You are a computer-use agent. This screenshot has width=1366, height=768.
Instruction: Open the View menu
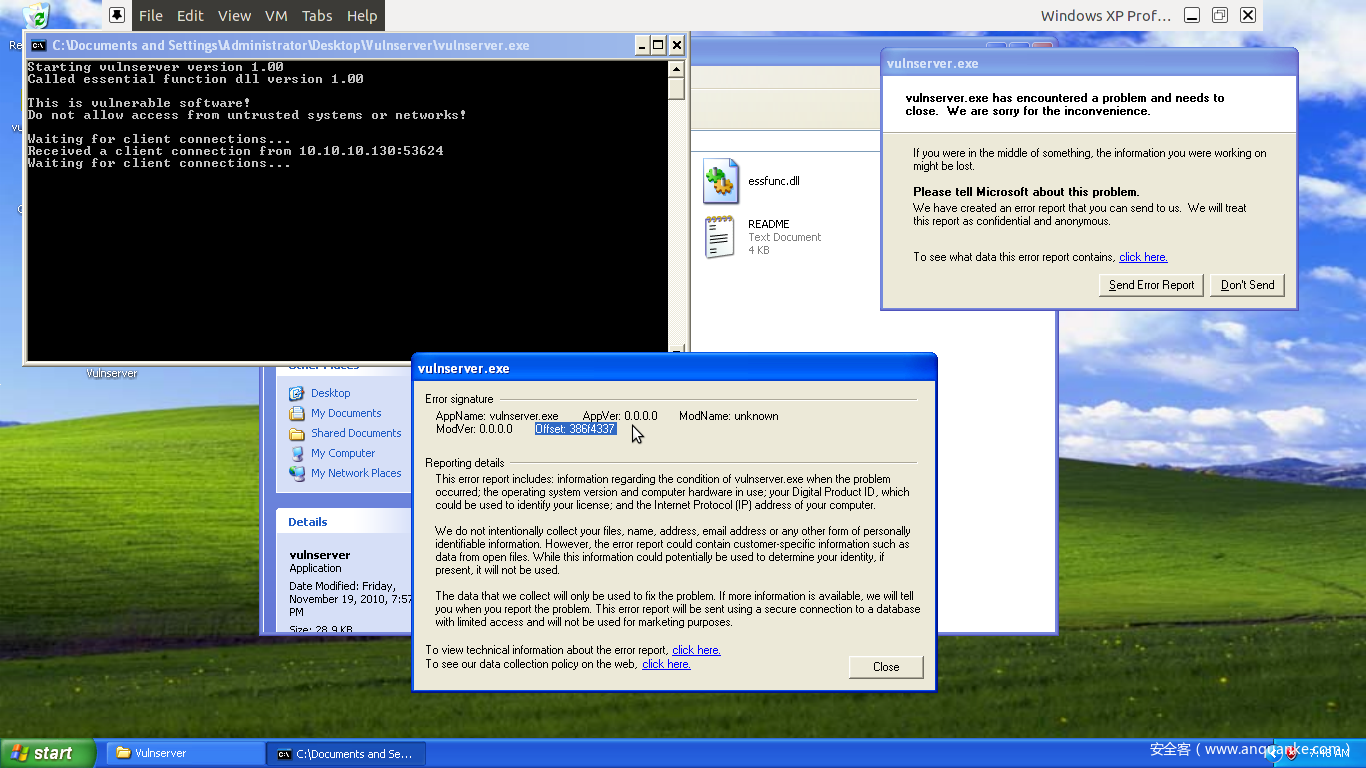[x=234, y=15]
